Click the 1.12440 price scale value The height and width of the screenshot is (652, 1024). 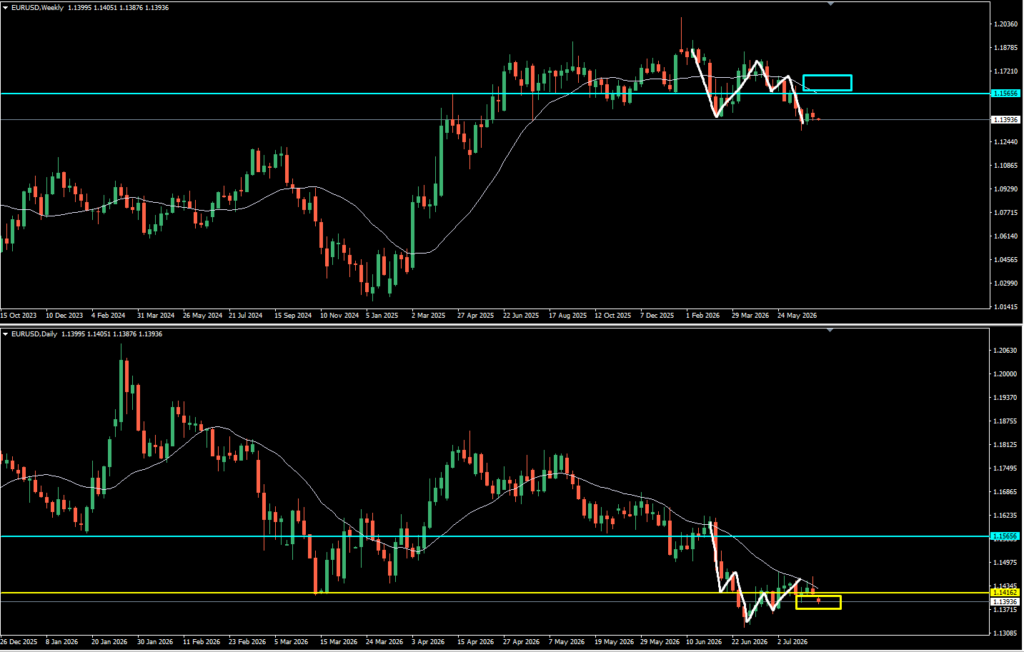coord(1006,142)
